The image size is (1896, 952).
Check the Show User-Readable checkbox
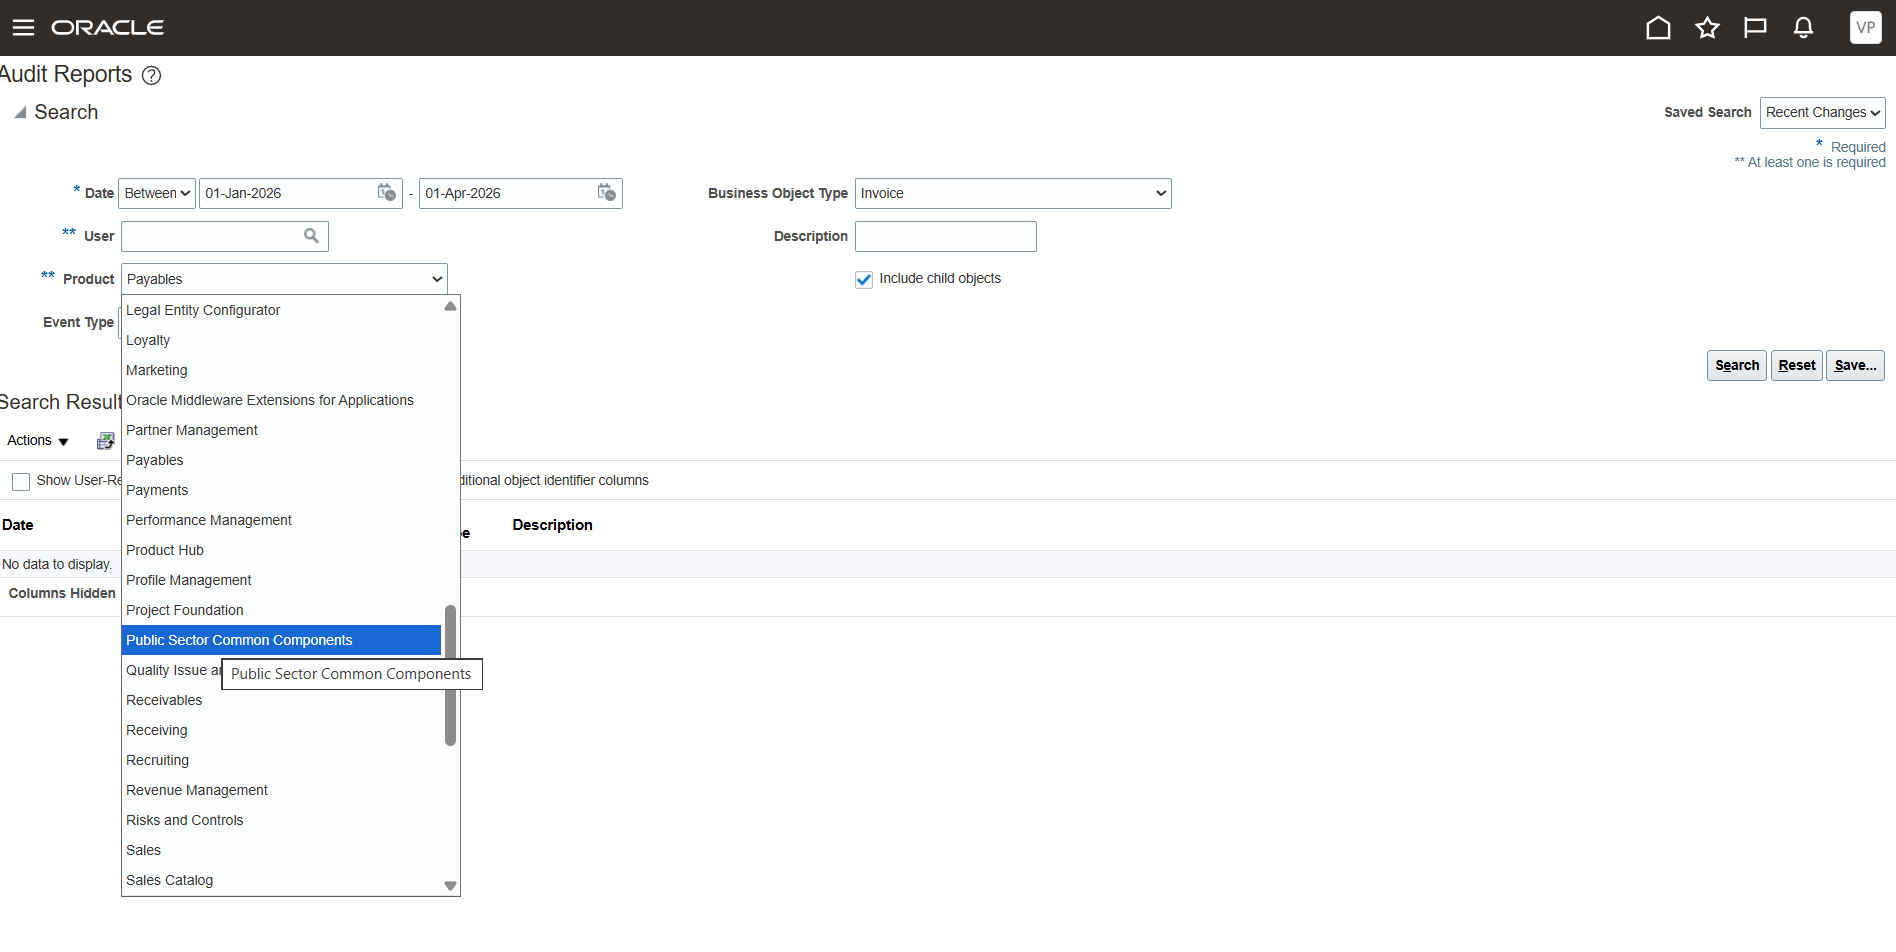21,482
